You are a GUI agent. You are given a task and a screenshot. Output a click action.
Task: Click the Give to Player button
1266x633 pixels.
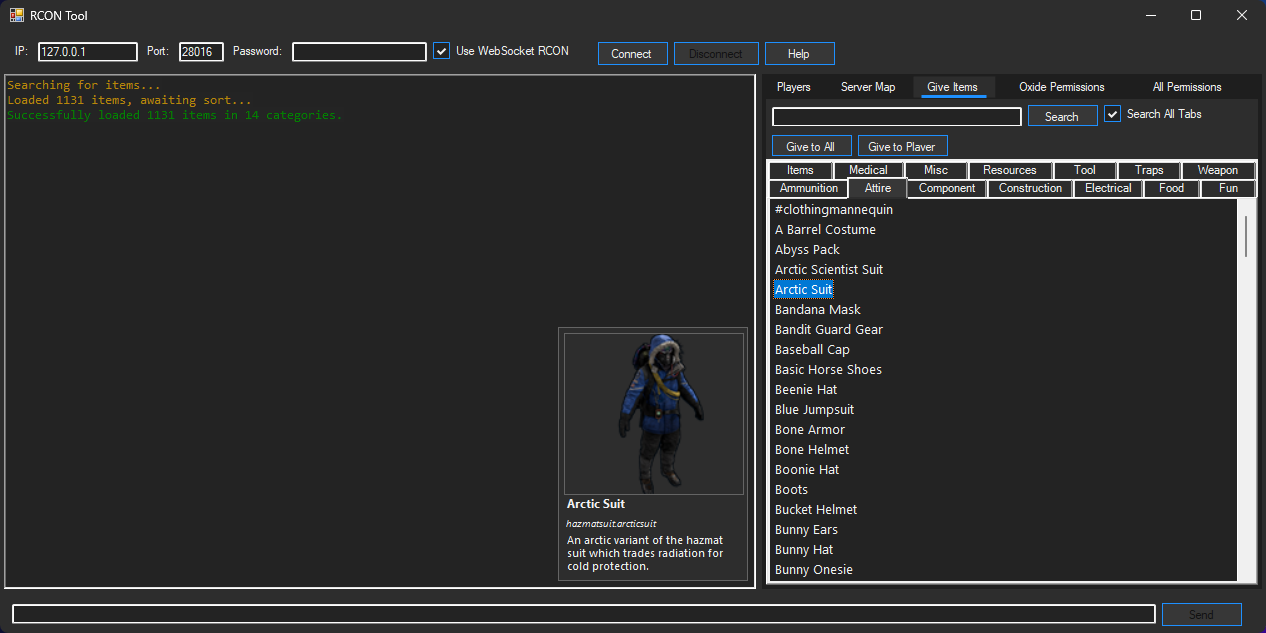[902, 146]
